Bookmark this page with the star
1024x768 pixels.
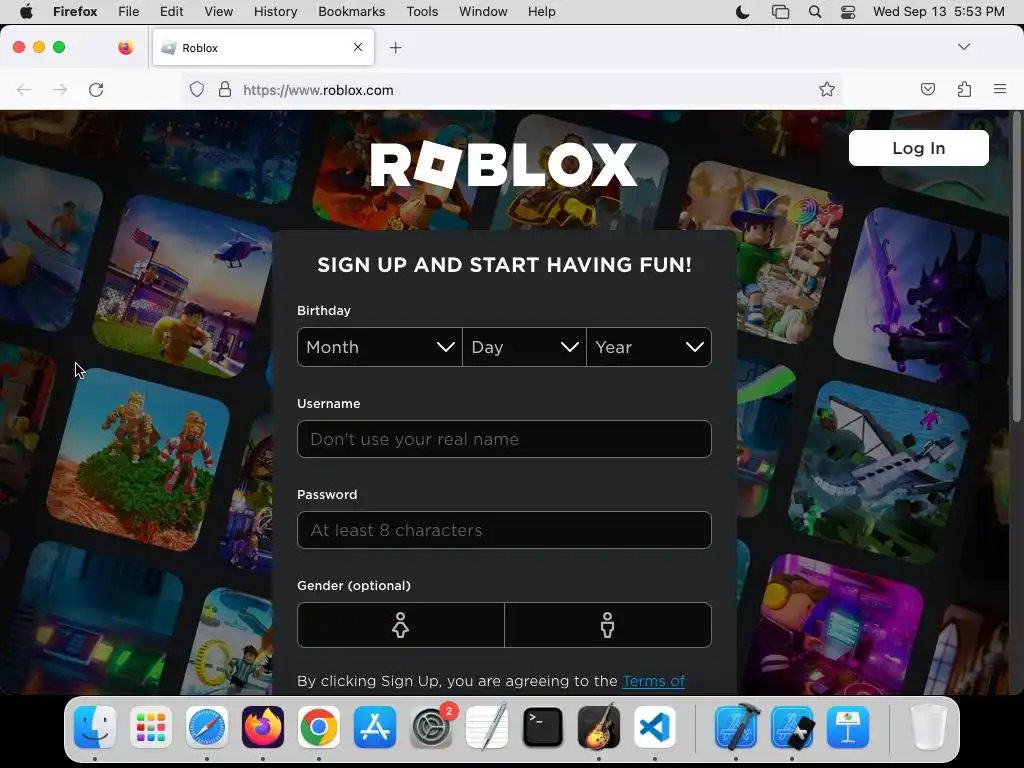tap(827, 89)
